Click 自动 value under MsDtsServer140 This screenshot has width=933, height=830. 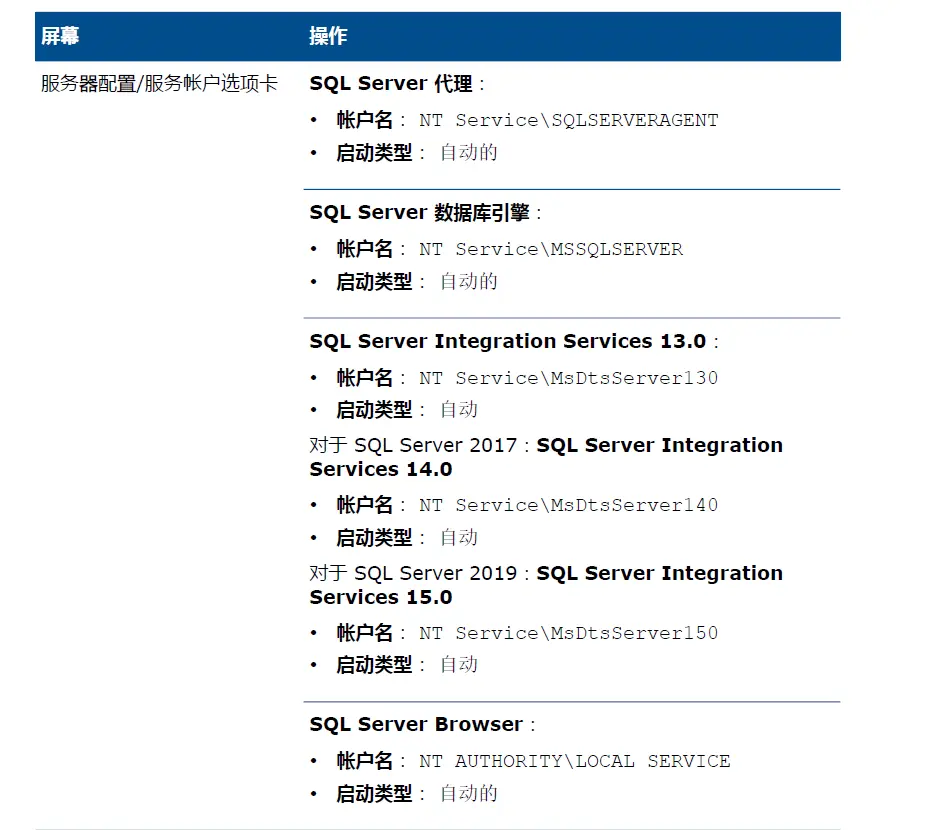point(459,537)
